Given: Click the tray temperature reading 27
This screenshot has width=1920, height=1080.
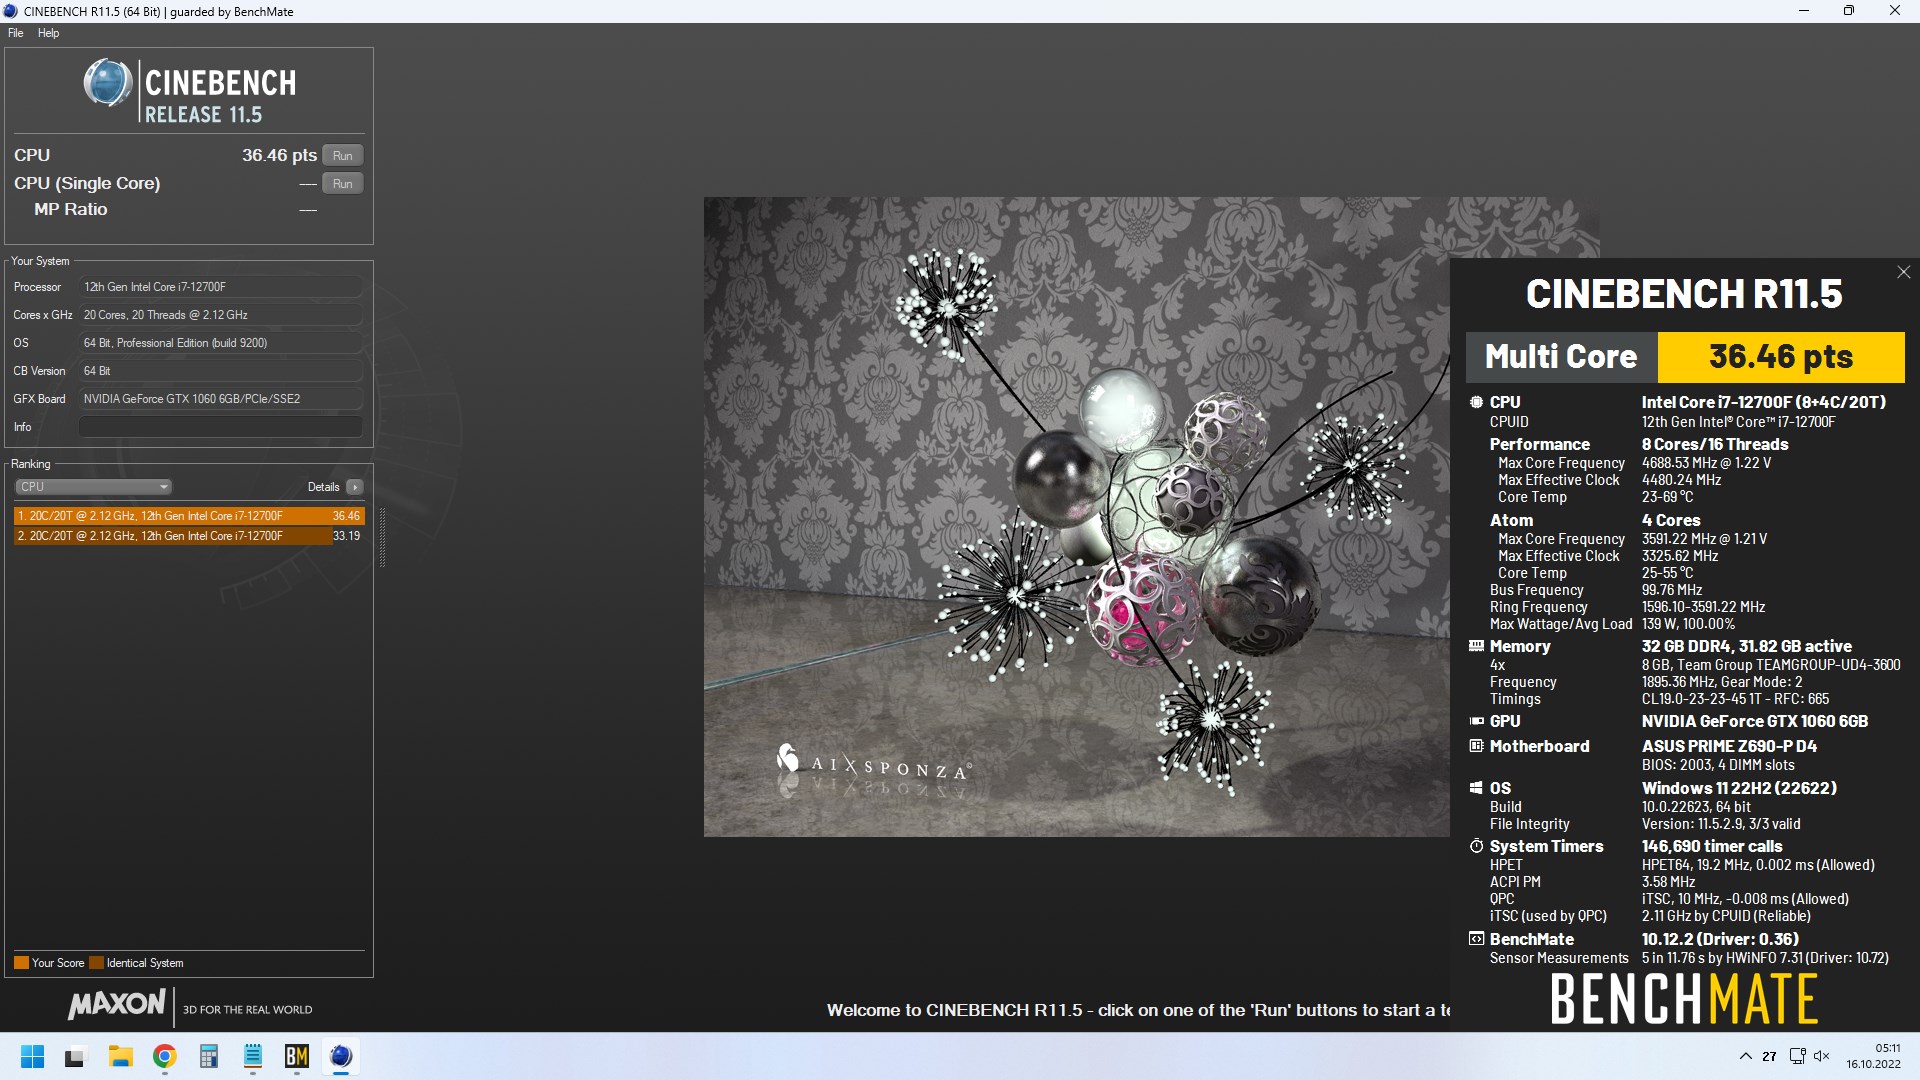Looking at the screenshot, I should [x=1769, y=1056].
